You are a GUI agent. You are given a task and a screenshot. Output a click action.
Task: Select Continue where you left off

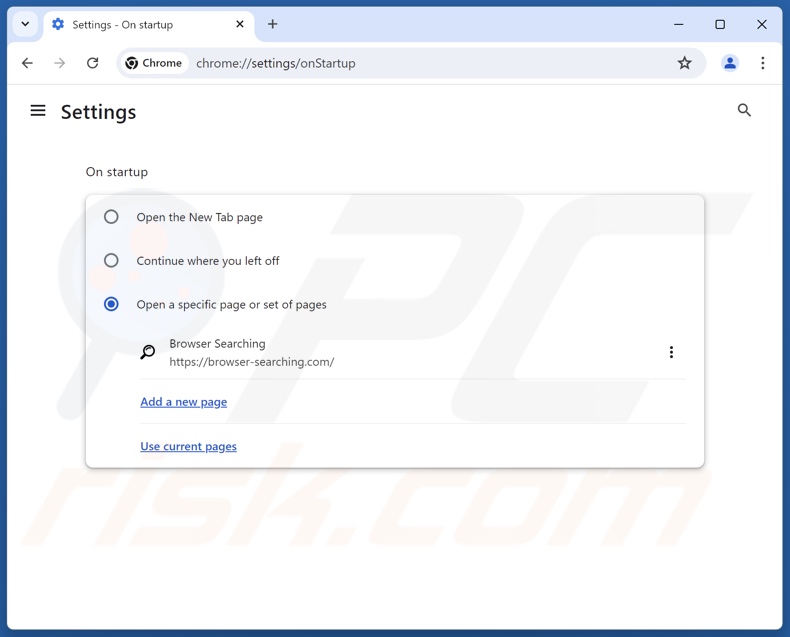[111, 261]
